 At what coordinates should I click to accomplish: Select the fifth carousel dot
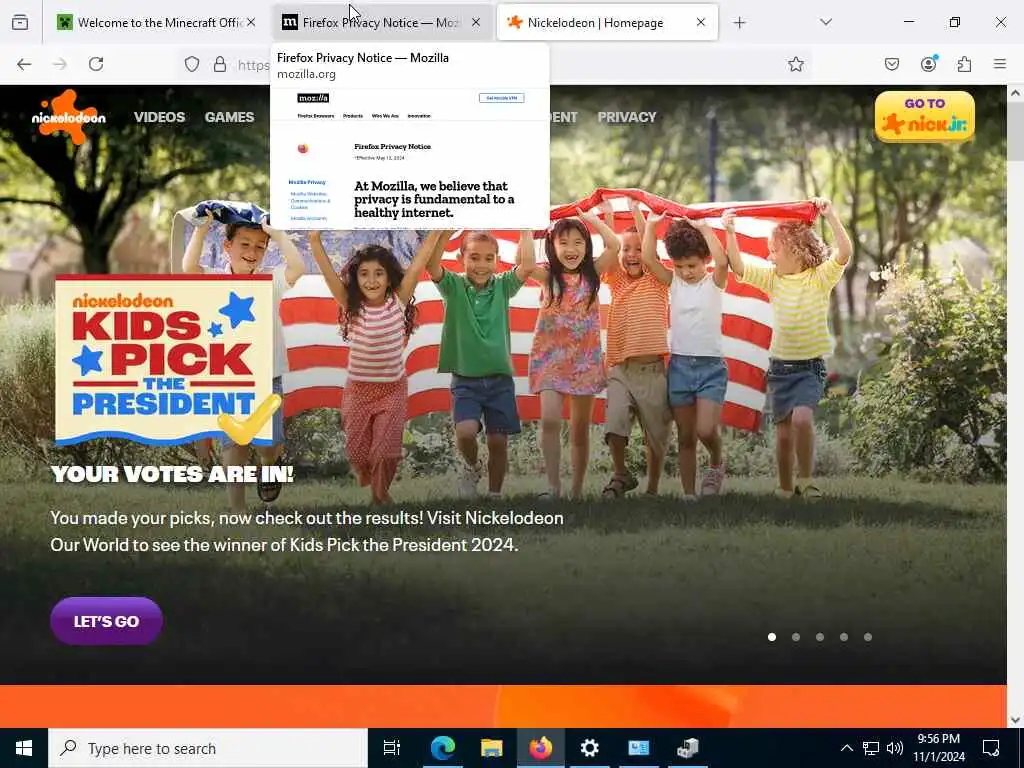(868, 637)
